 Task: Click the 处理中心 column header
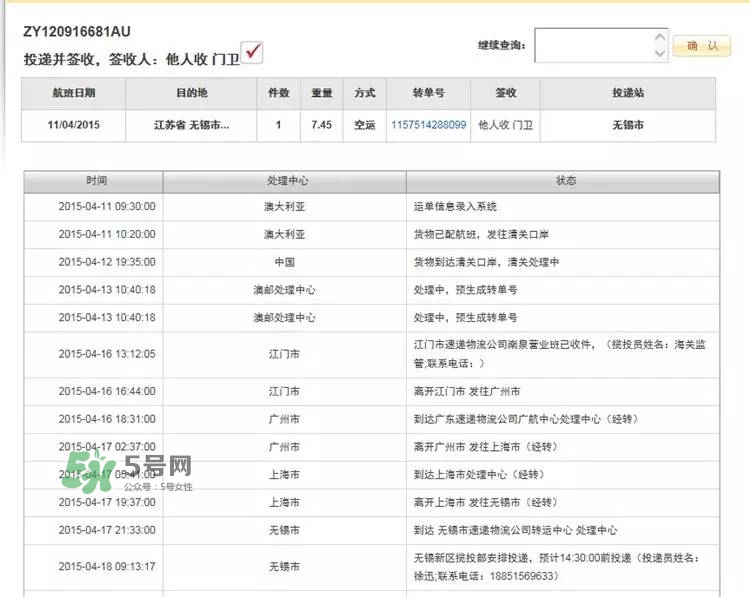(284, 181)
